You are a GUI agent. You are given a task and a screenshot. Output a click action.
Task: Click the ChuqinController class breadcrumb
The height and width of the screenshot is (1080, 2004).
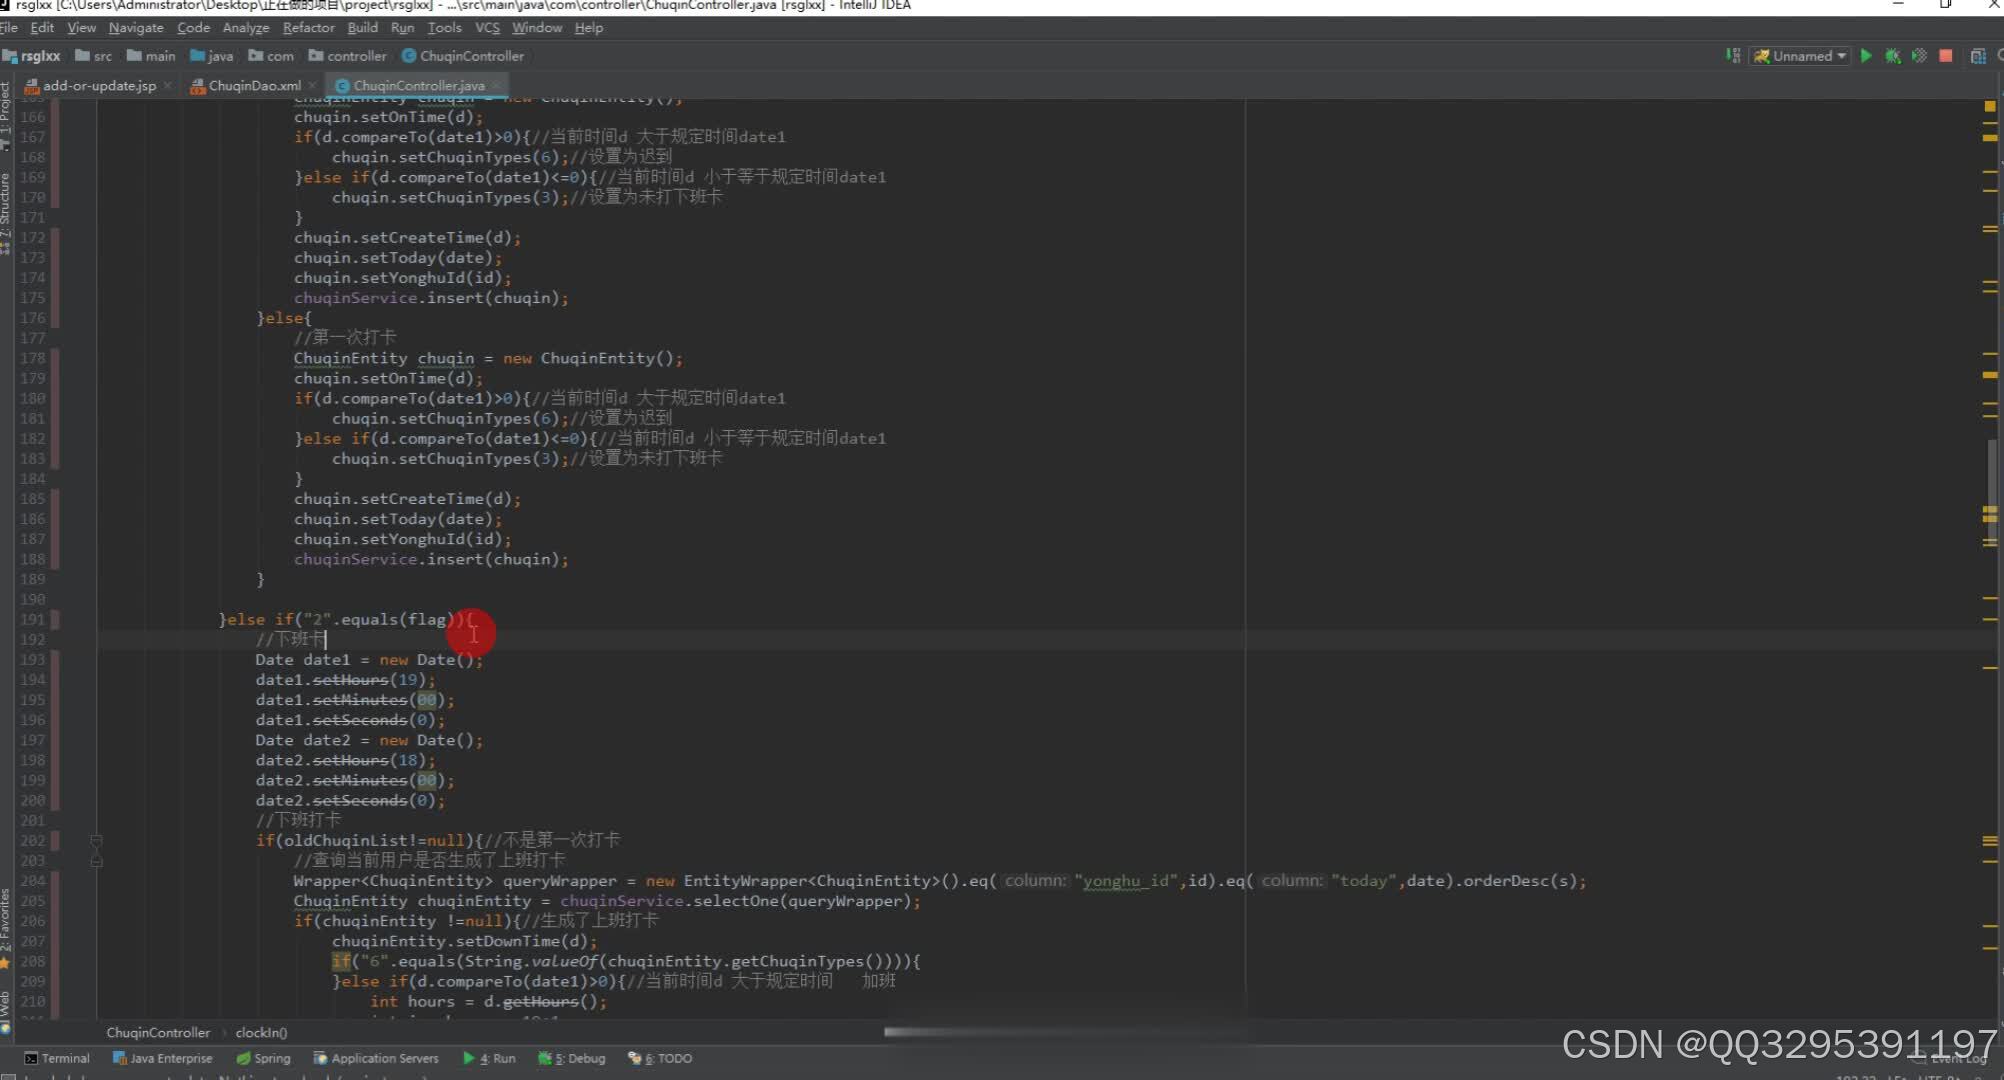[463, 56]
